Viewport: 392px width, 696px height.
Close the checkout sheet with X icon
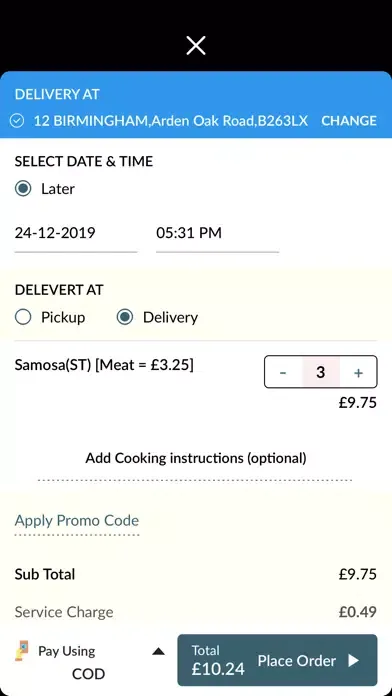pyautogui.click(x=196, y=46)
